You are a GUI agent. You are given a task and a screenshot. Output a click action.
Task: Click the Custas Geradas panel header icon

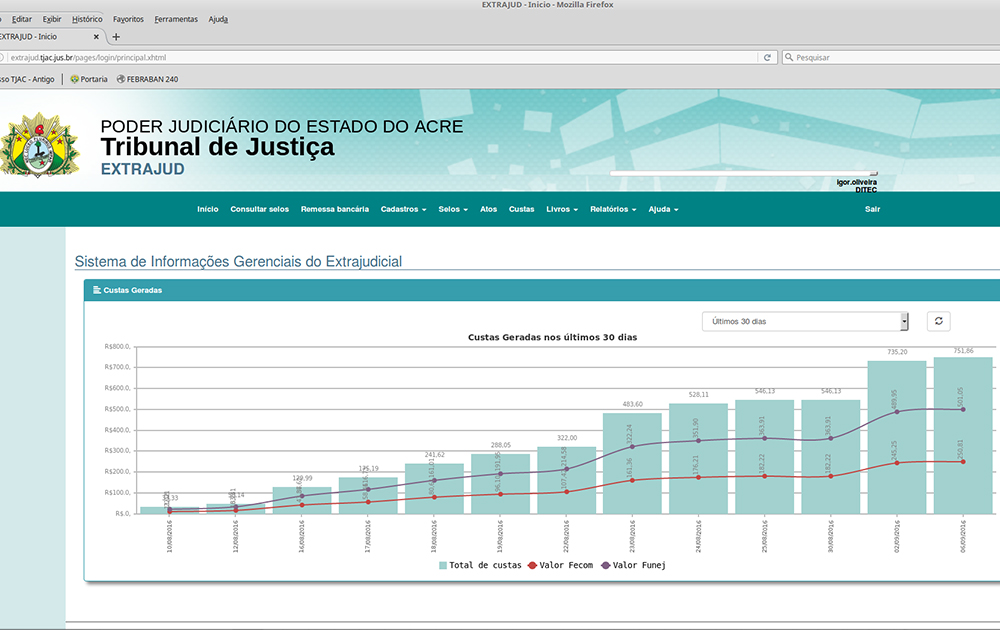[97, 290]
